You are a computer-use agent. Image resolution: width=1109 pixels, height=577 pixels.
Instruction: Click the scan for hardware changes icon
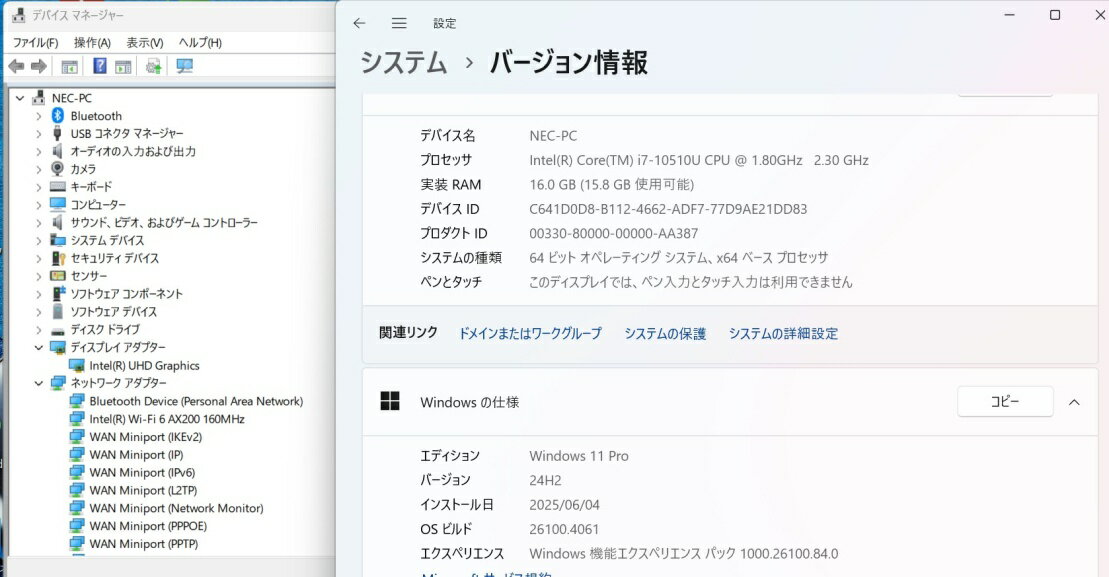pyautogui.click(x=184, y=66)
